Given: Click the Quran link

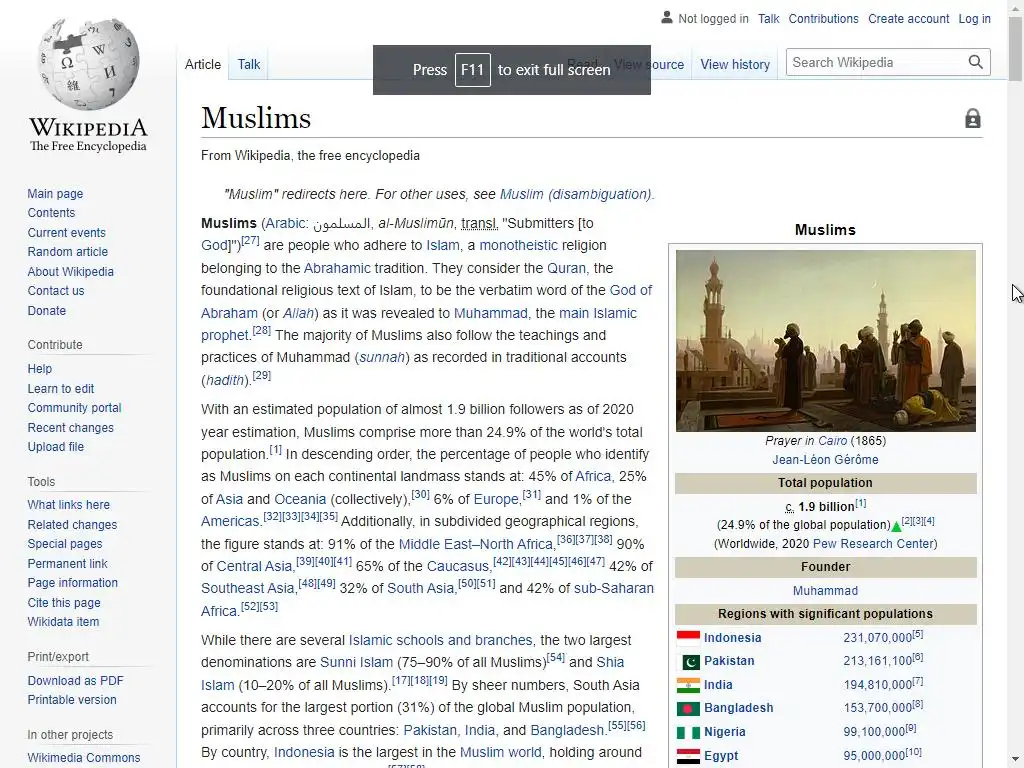Looking at the screenshot, I should pyautogui.click(x=566, y=268).
